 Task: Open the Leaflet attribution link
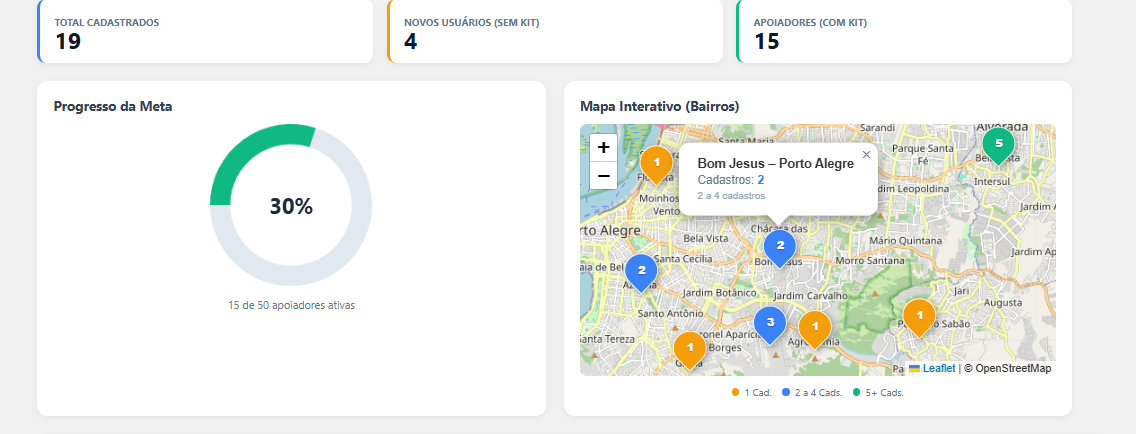(x=932, y=368)
